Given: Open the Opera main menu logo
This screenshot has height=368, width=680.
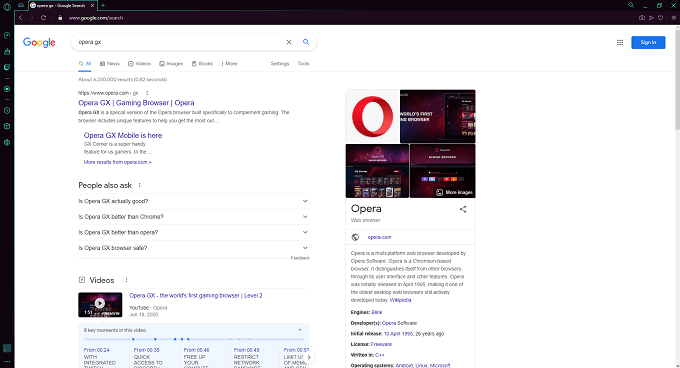Looking at the screenshot, I should click(x=7, y=7).
